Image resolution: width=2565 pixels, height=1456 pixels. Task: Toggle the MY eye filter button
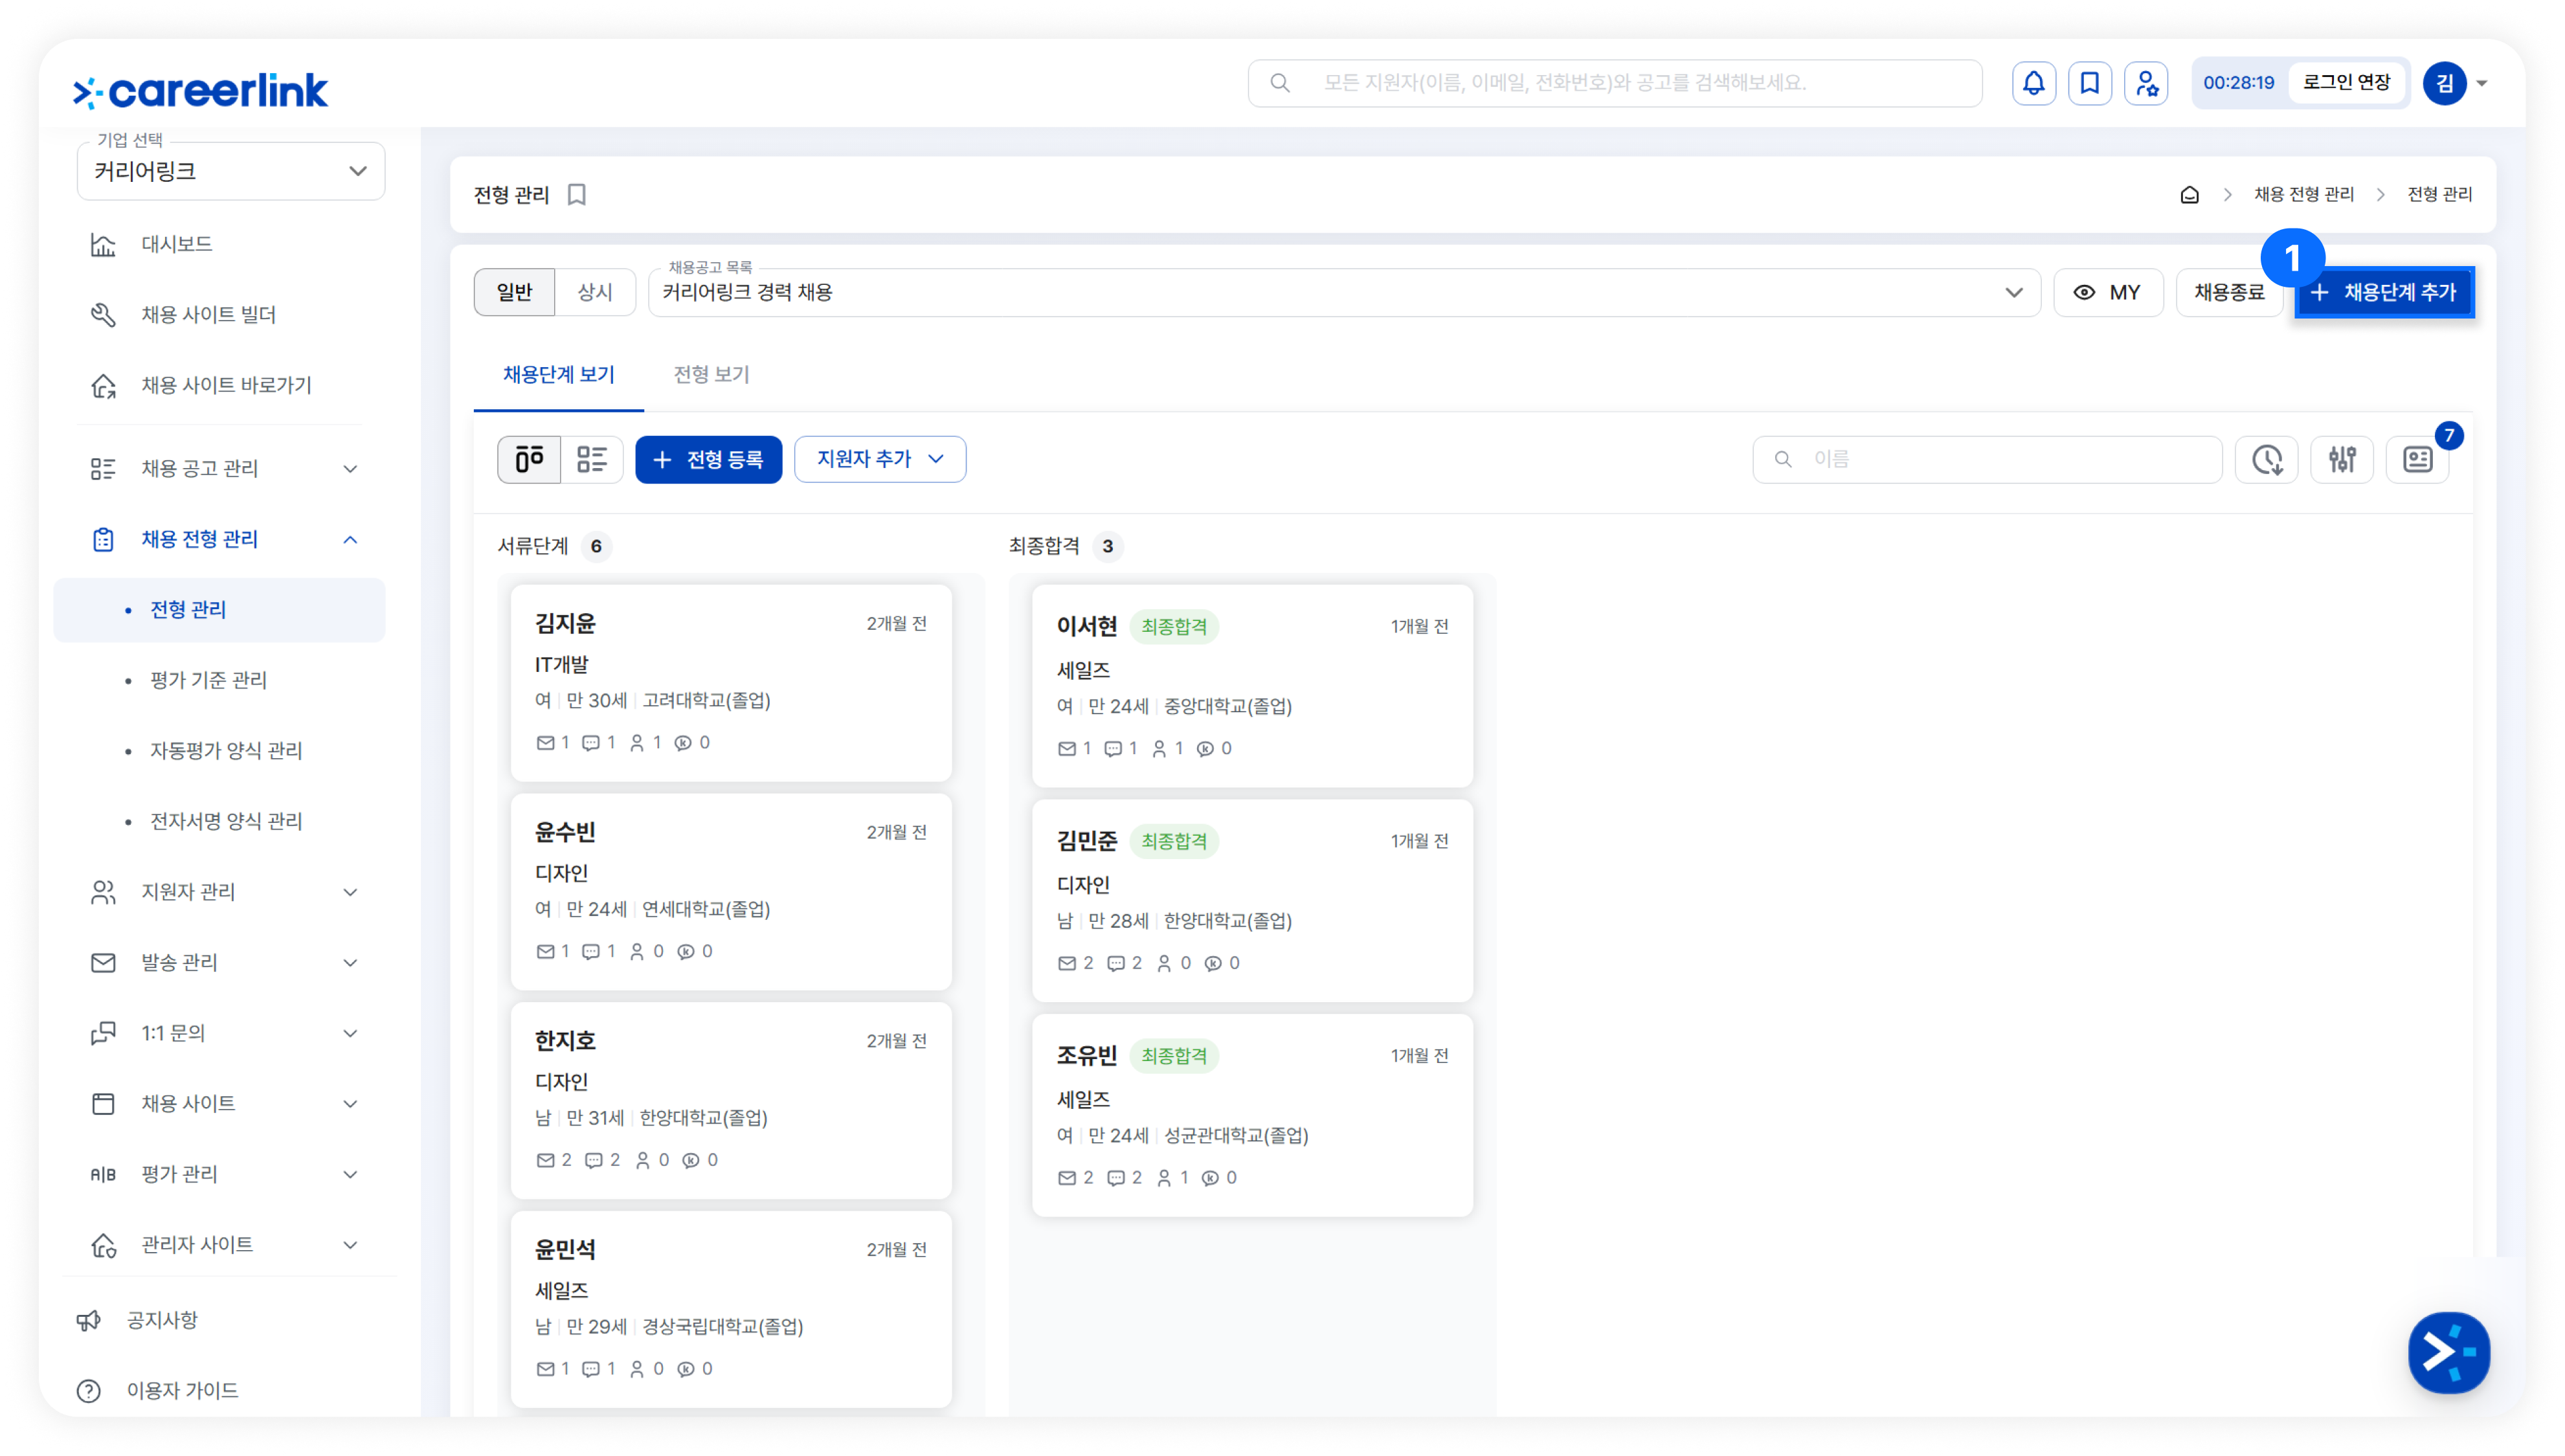[2108, 292]
